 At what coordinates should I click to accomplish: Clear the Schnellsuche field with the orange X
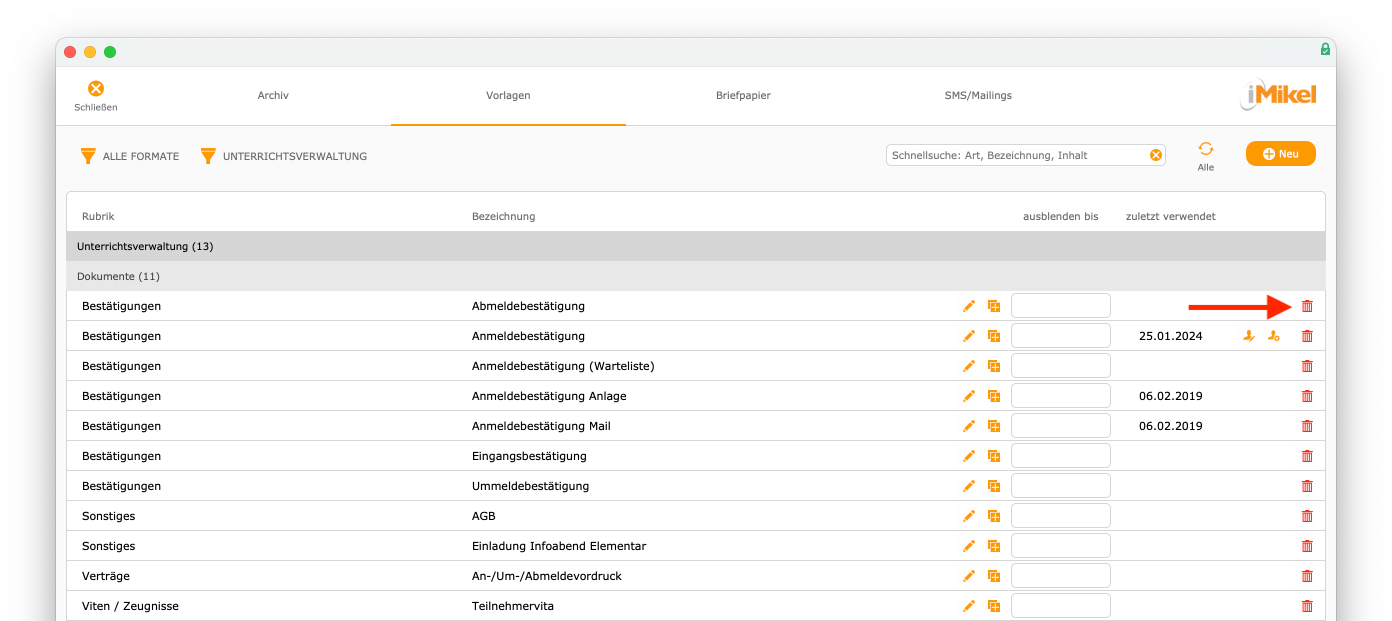point(1156,155)
